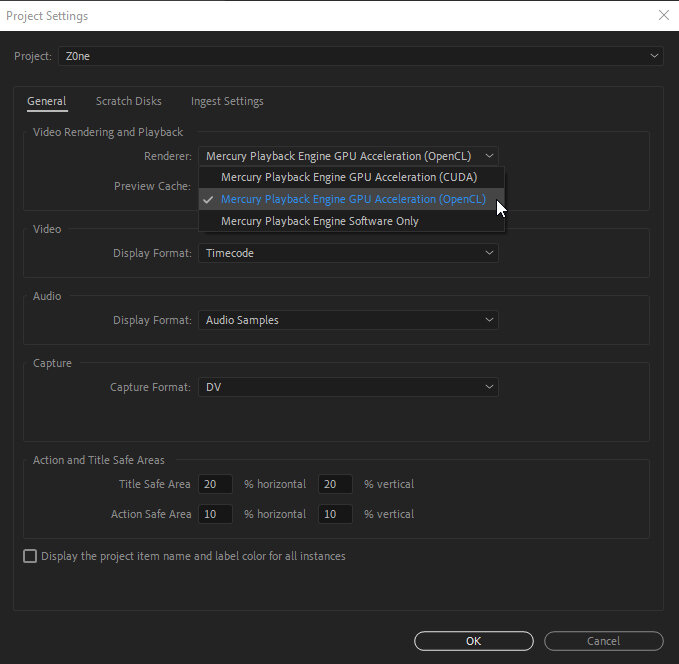Open the Ingest Settings tab

(x=227, y=101)
